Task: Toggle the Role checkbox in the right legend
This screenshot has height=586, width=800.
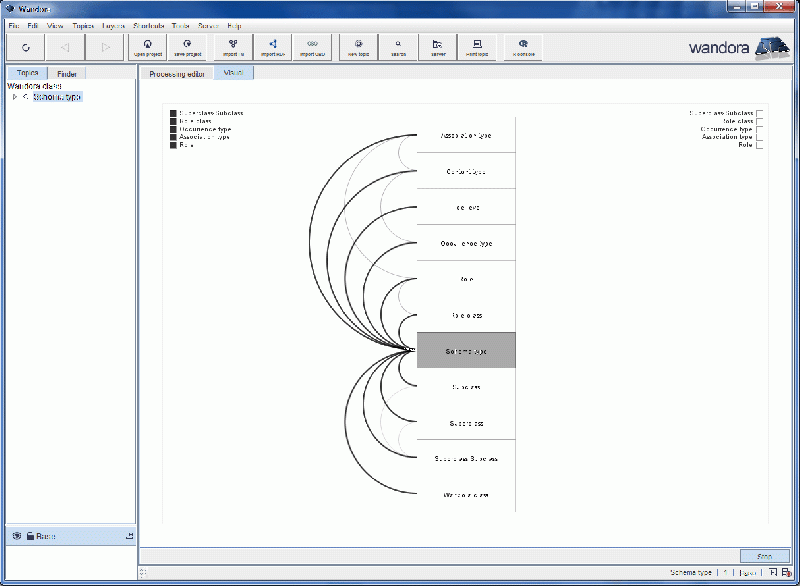Action: (760, 144)
